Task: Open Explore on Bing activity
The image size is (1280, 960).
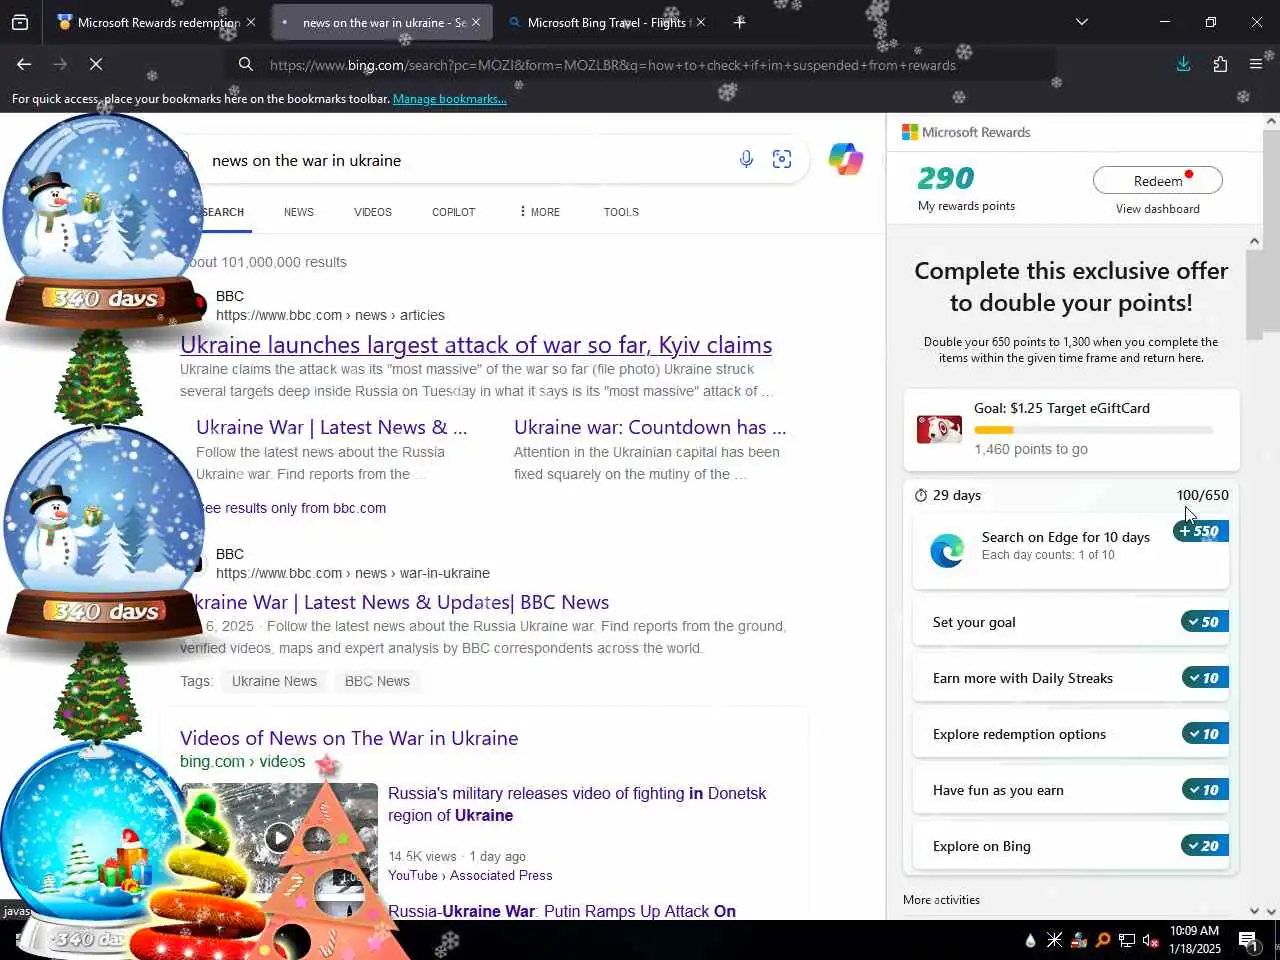Action: tap(1070, 846)
